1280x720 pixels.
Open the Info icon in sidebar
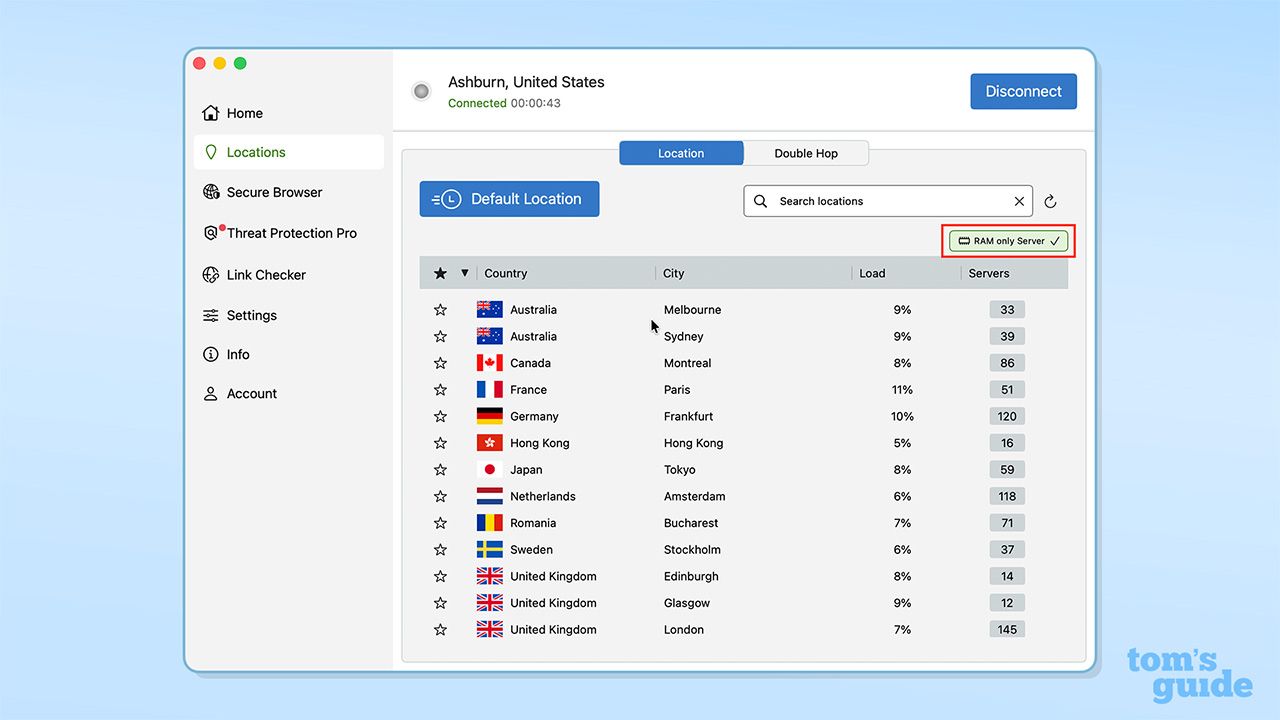click(x=211, y=354)
